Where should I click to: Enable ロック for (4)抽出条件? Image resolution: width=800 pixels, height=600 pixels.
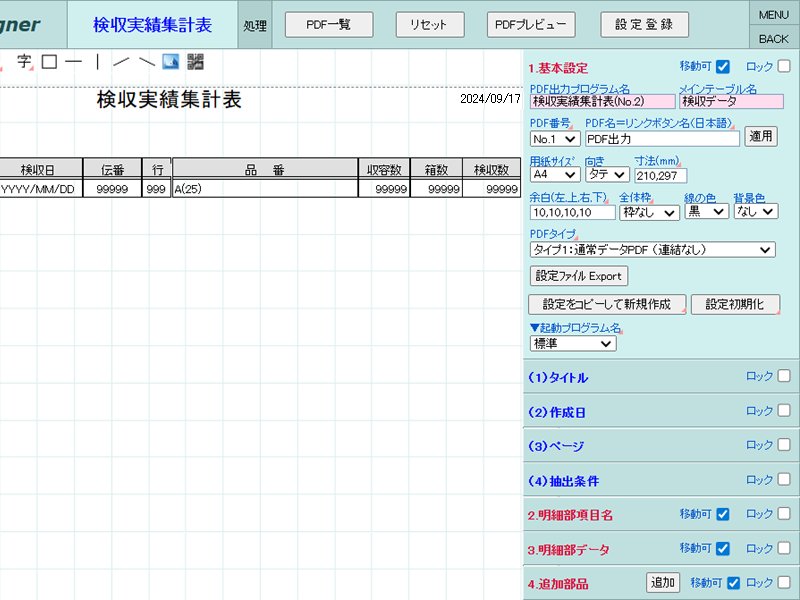(x=784, y=479)
